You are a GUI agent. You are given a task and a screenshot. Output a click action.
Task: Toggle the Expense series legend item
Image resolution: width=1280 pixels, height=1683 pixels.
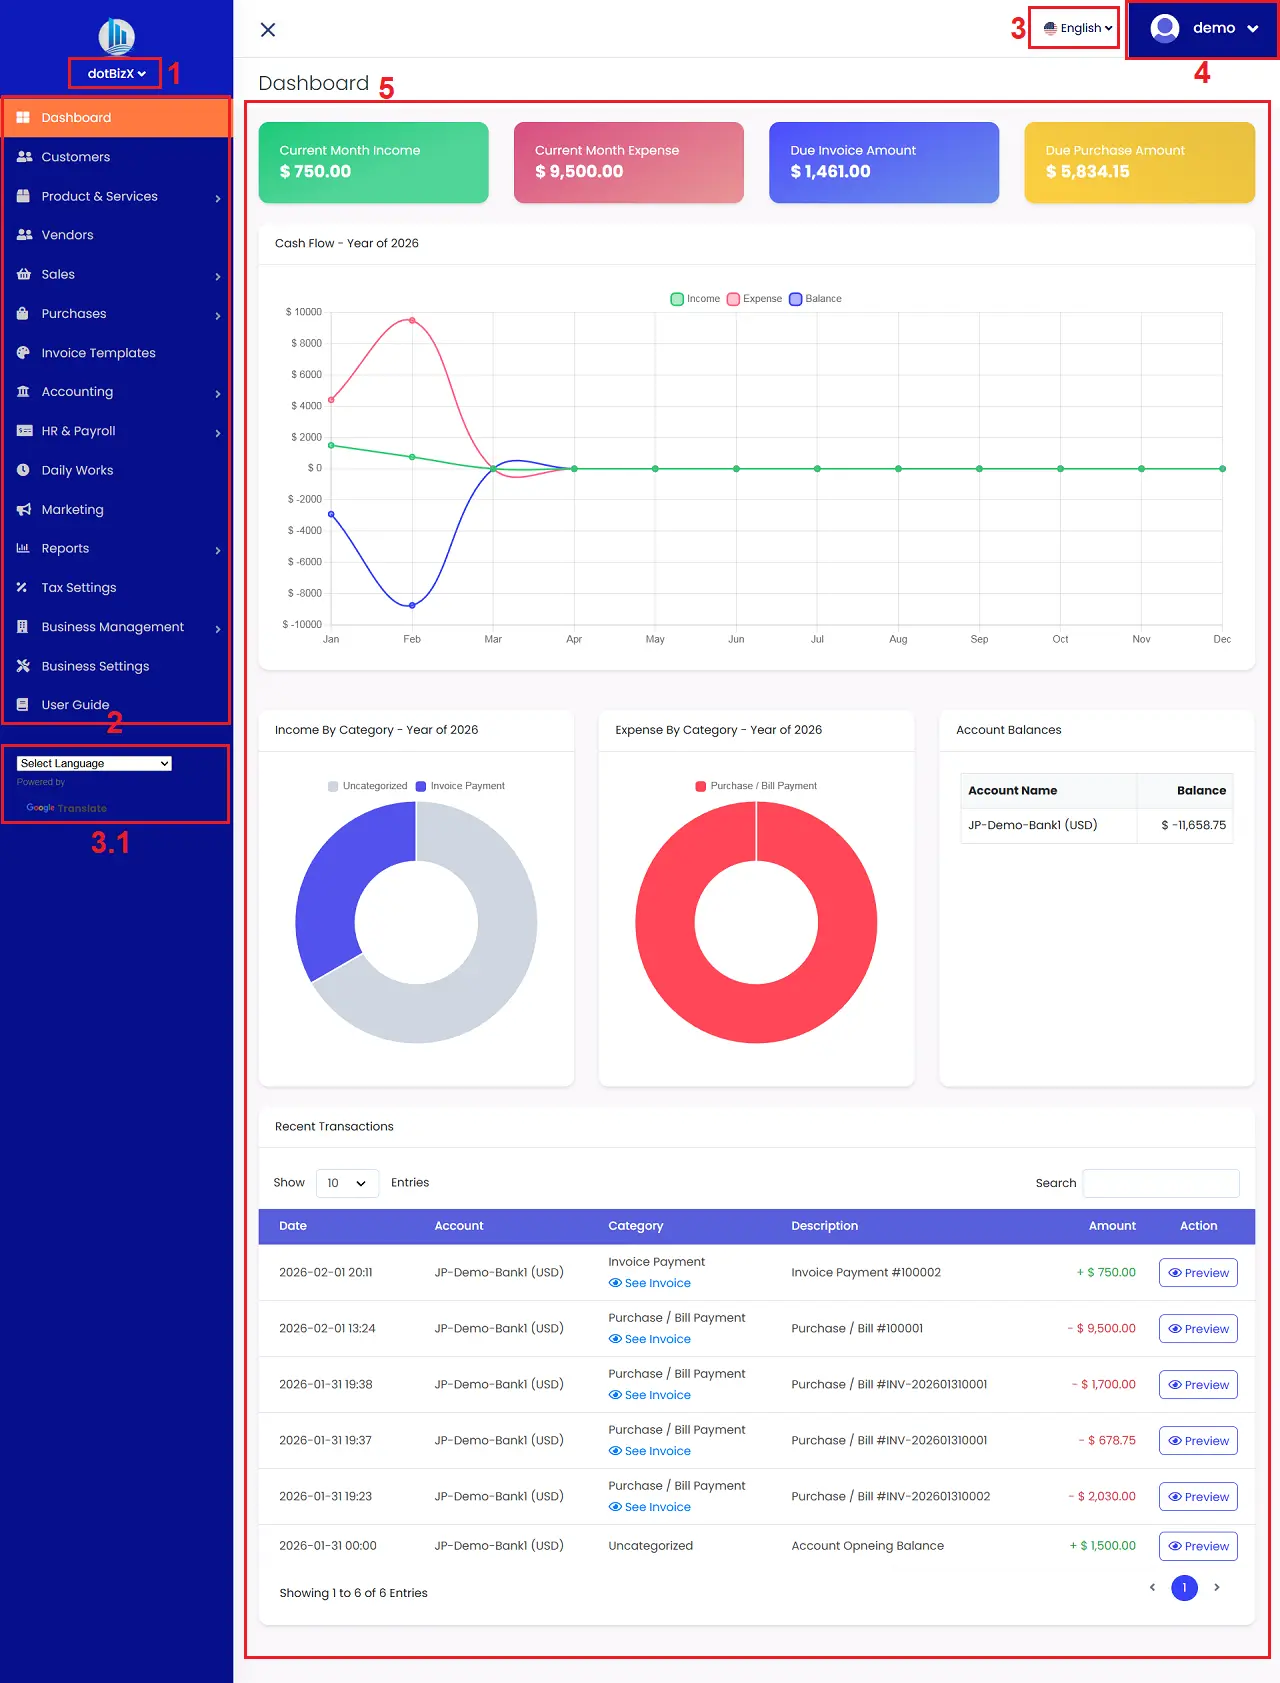(754, 299)
